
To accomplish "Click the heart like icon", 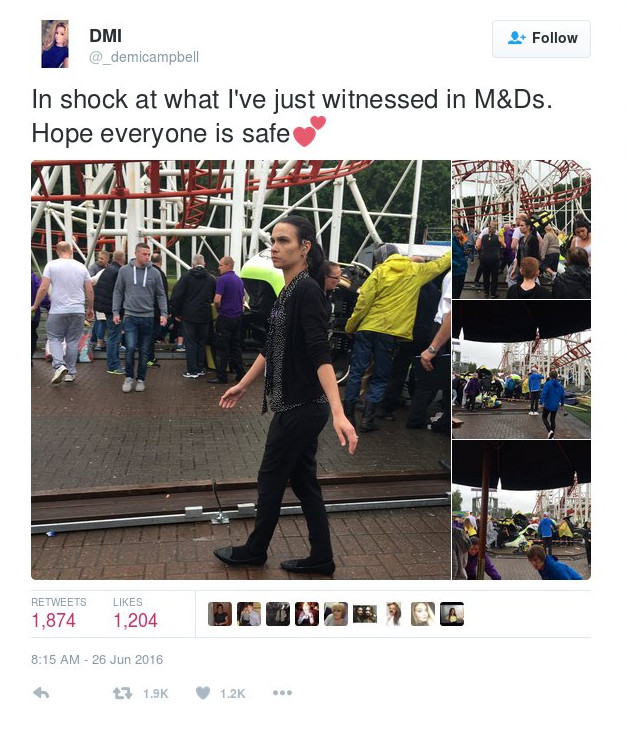I will (202, 693).
